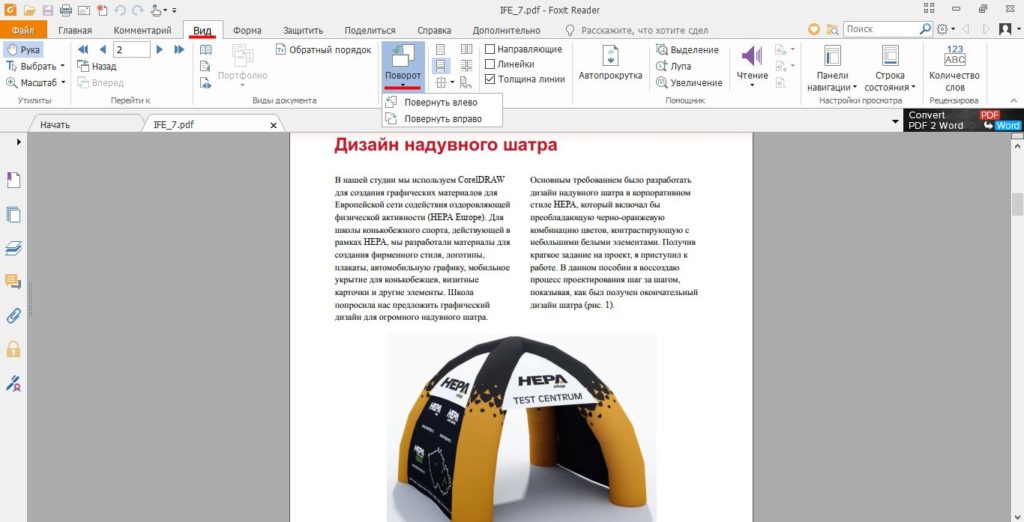The image size is (1024, 522).
Task: Enable reading mode view icon
Action: click(x=206, y=50)
